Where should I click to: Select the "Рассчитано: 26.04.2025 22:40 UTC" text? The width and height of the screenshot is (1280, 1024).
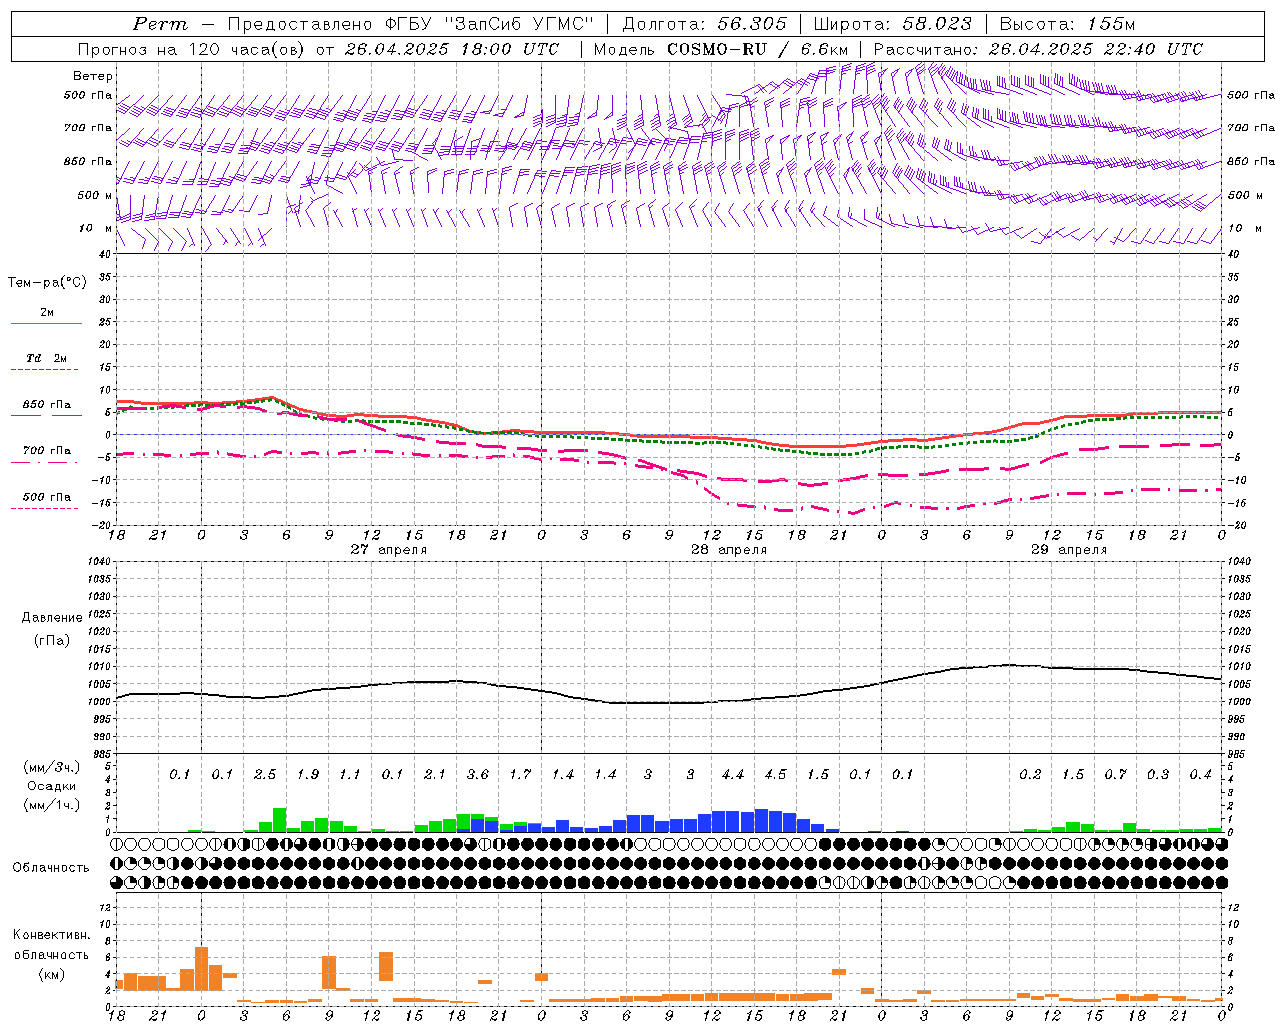coord(1038,49)
